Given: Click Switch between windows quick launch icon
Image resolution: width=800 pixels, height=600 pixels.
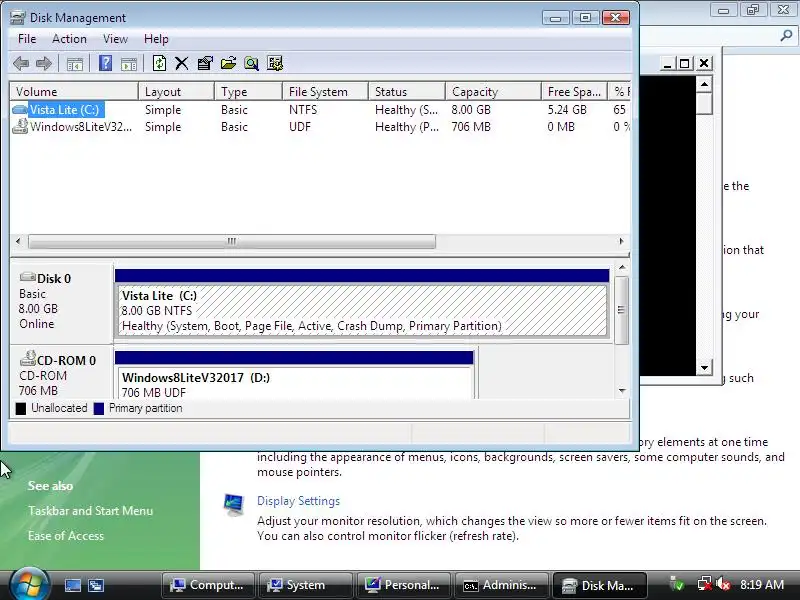Looking at the screenshot, I should (95, 585).
